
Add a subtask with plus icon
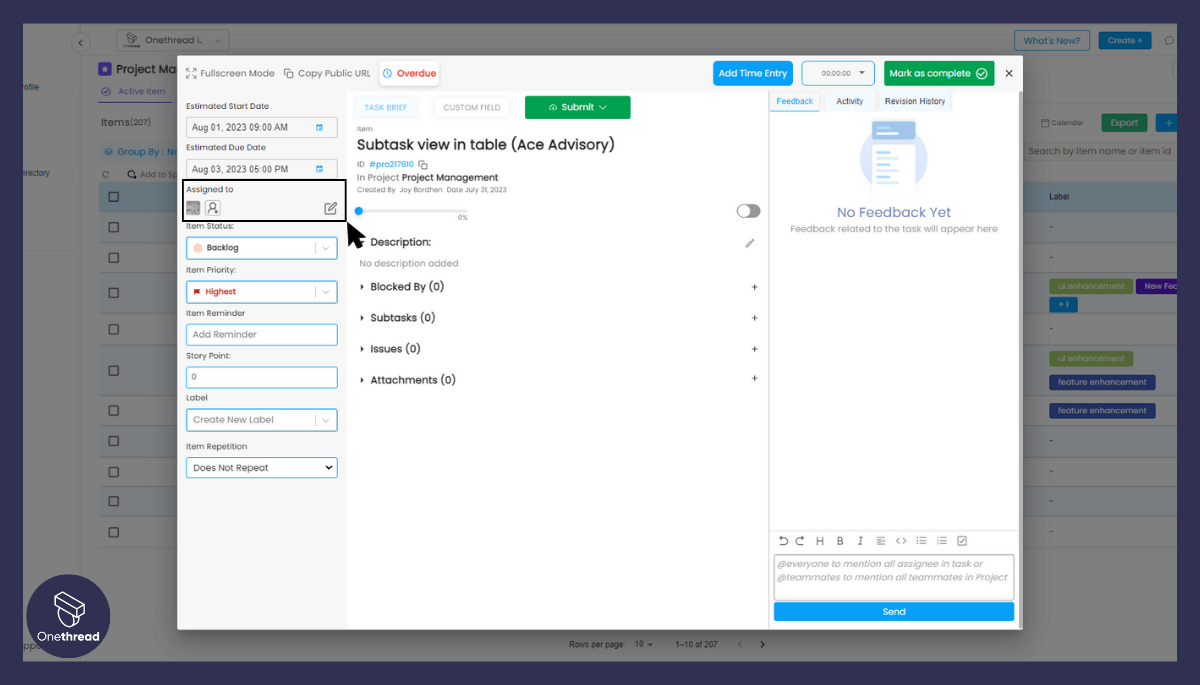(x=754, y=318)
